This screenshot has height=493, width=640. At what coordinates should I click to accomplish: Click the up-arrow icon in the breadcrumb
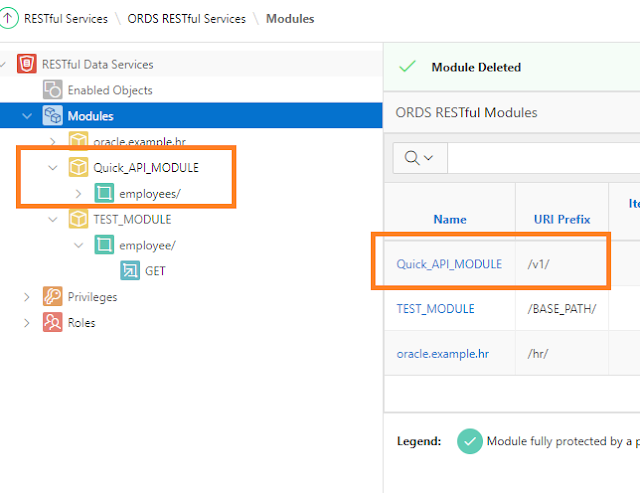tap(10, 18)
